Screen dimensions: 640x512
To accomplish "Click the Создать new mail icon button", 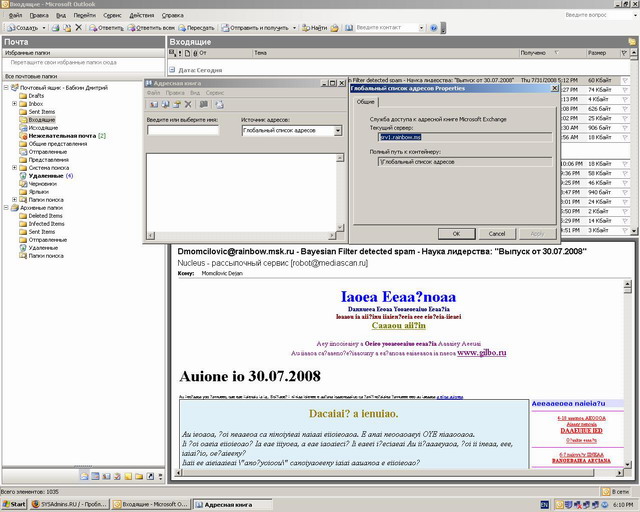I will click(23, 28).
